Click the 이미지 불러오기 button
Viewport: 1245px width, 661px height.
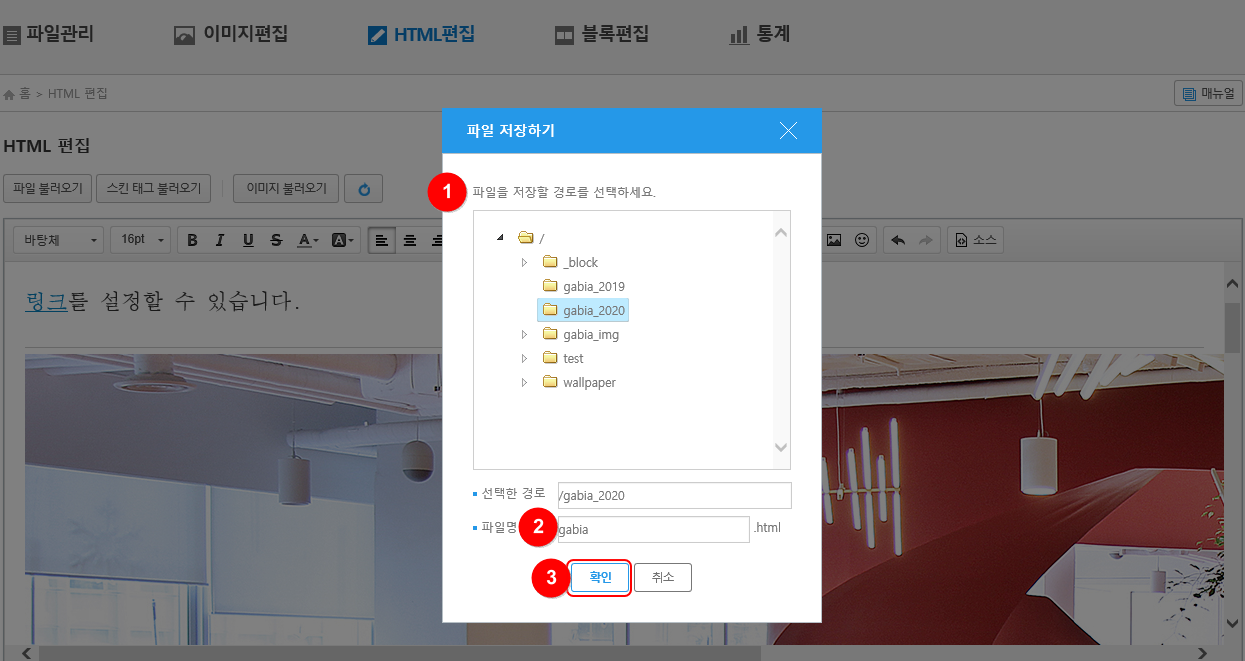[x=286, y=188]
